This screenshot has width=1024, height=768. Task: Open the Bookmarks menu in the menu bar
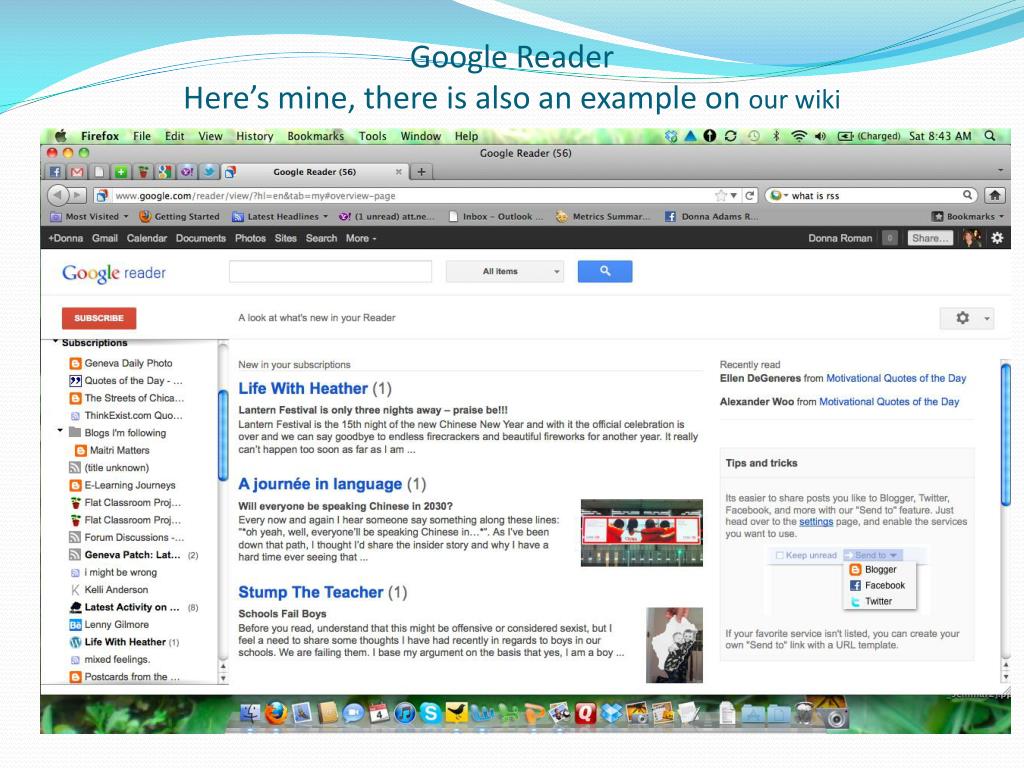tap(315, 136)
